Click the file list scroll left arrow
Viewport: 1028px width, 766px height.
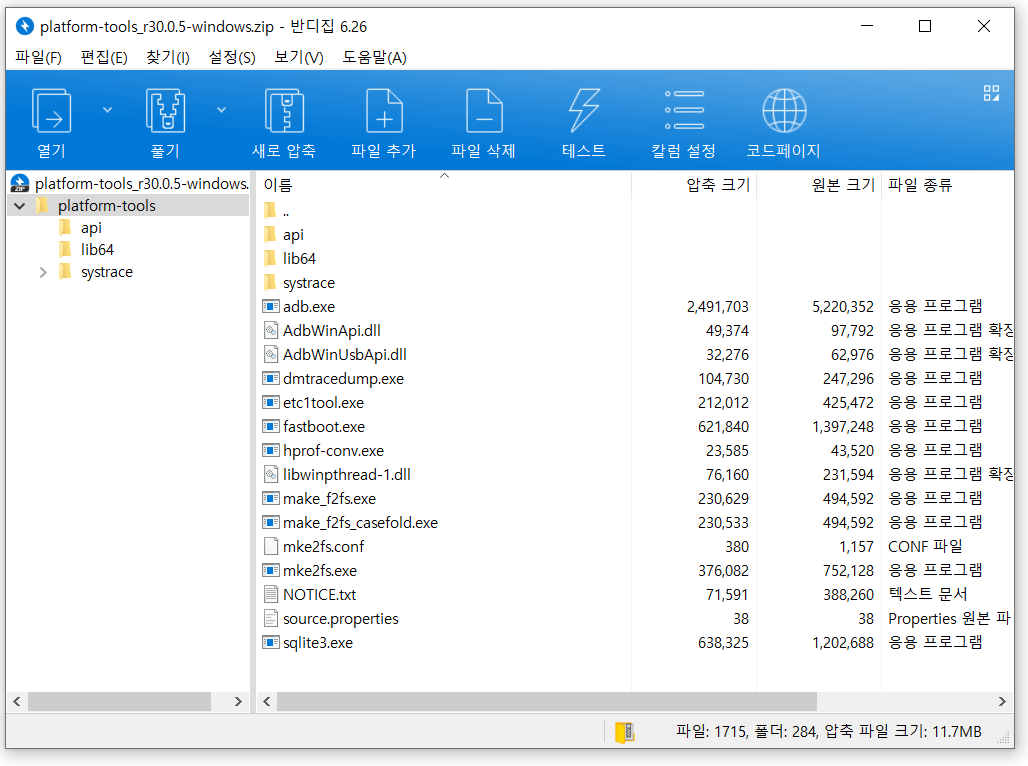click(x=267, y=702)
